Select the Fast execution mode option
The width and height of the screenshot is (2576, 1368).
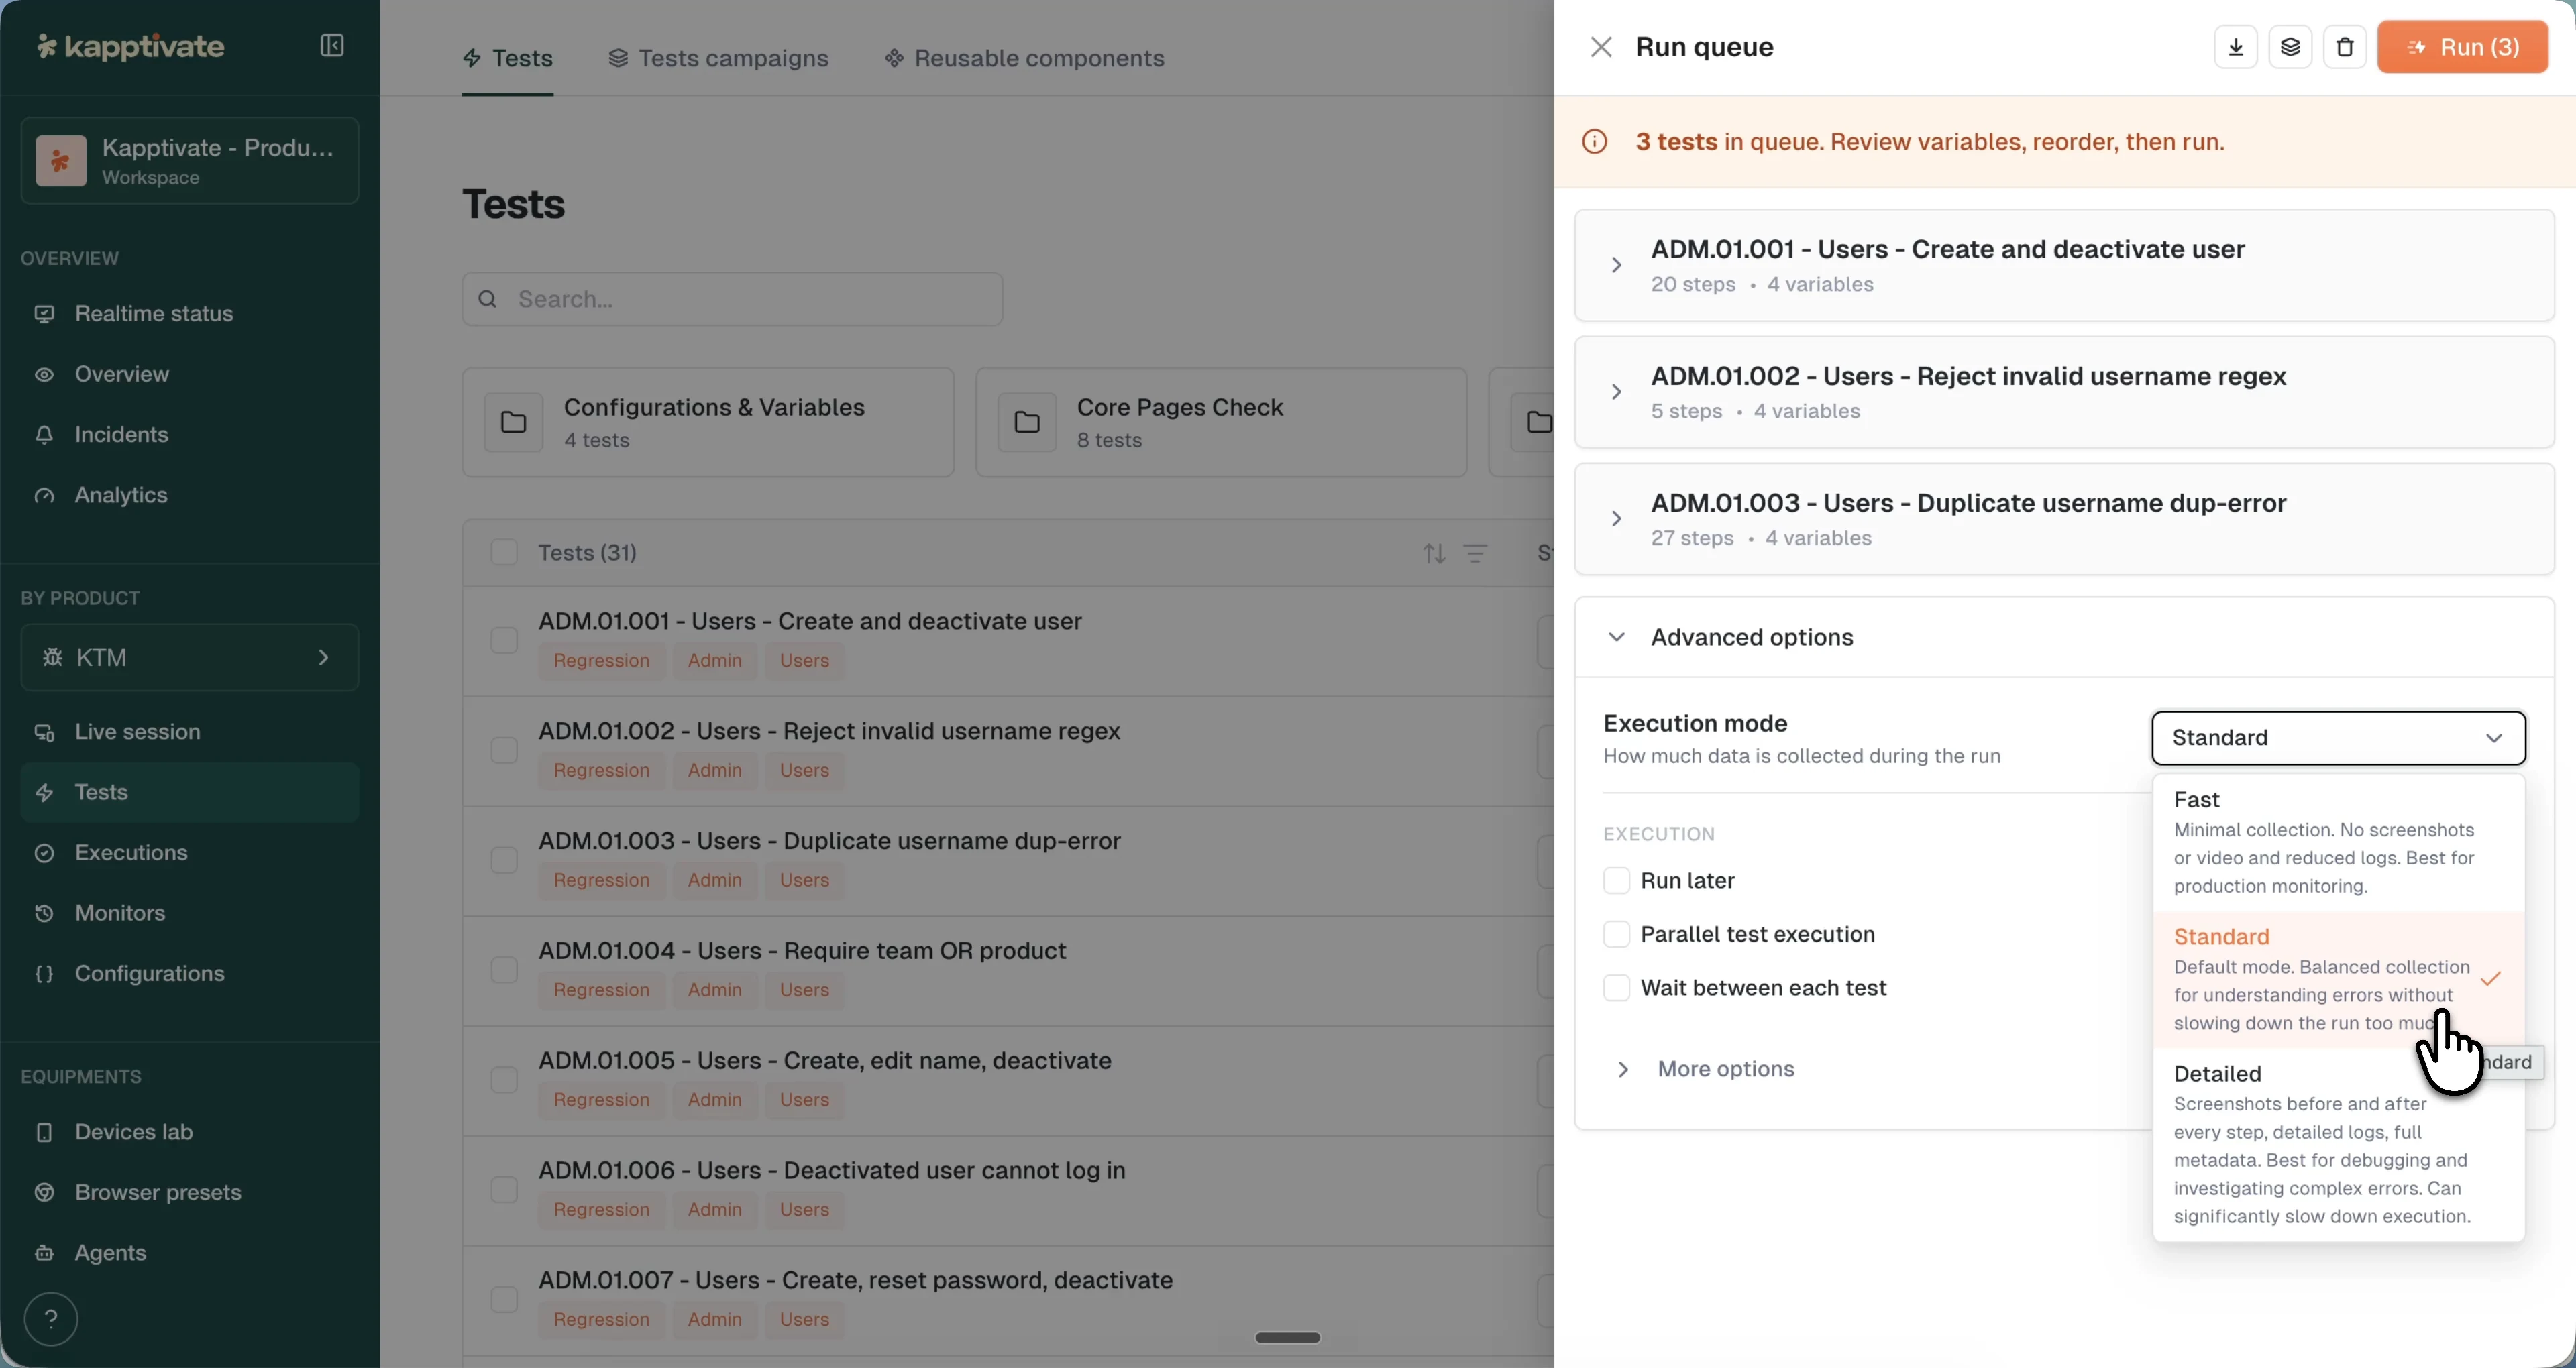click(2338, 842)
